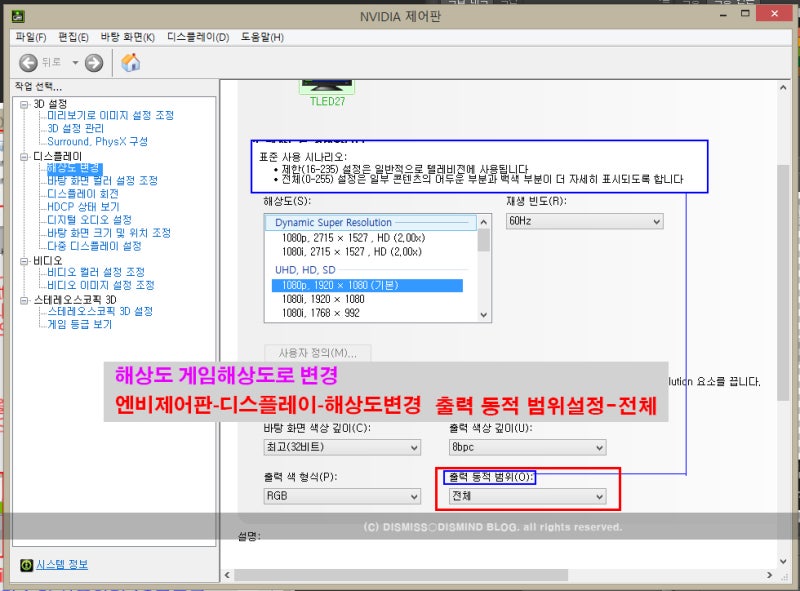Click the resolution list scroll-up arrow
Image resolution: width=800 pixels, height=591 pixels.
pyautogui.click(x=484, y=222)
